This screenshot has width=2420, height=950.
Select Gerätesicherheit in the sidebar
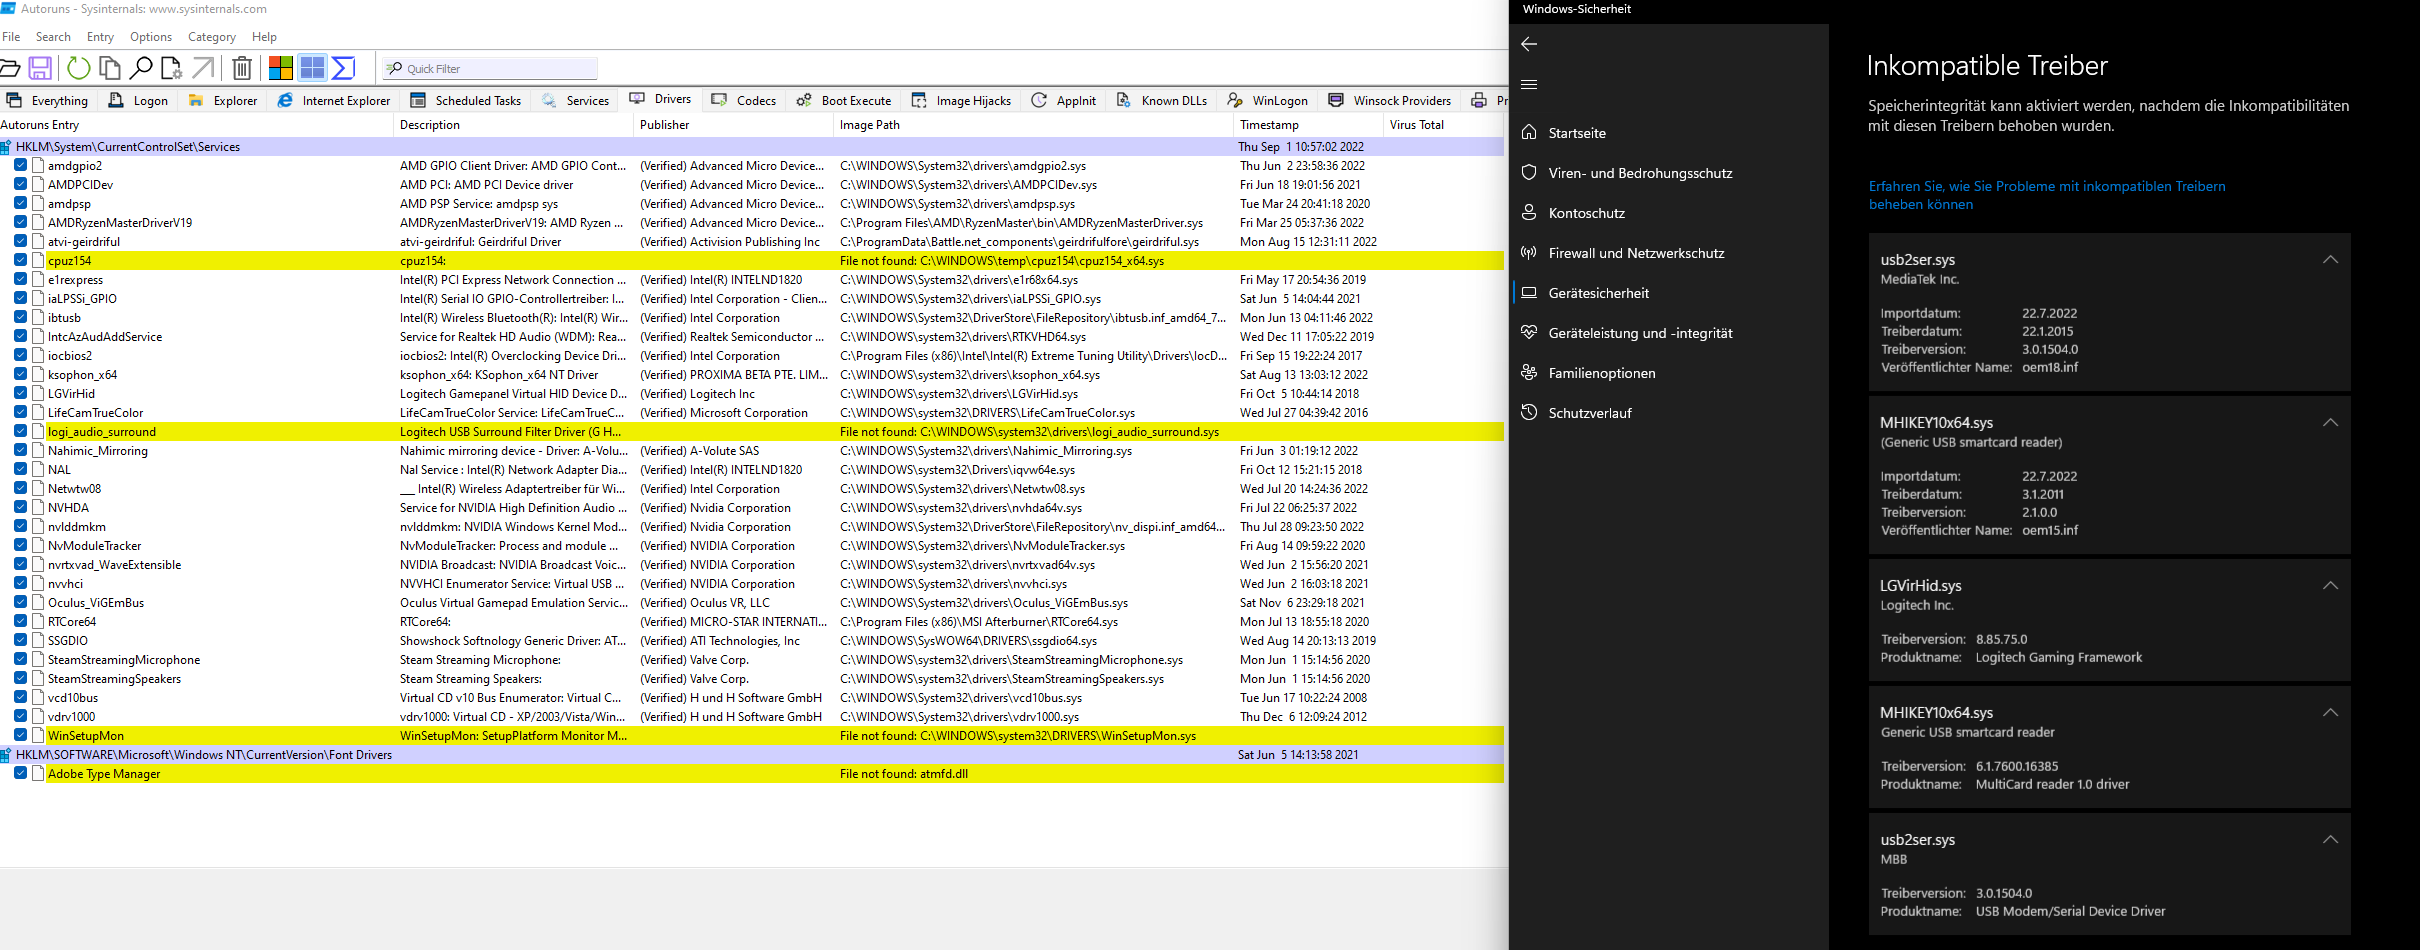(1598, 293)
